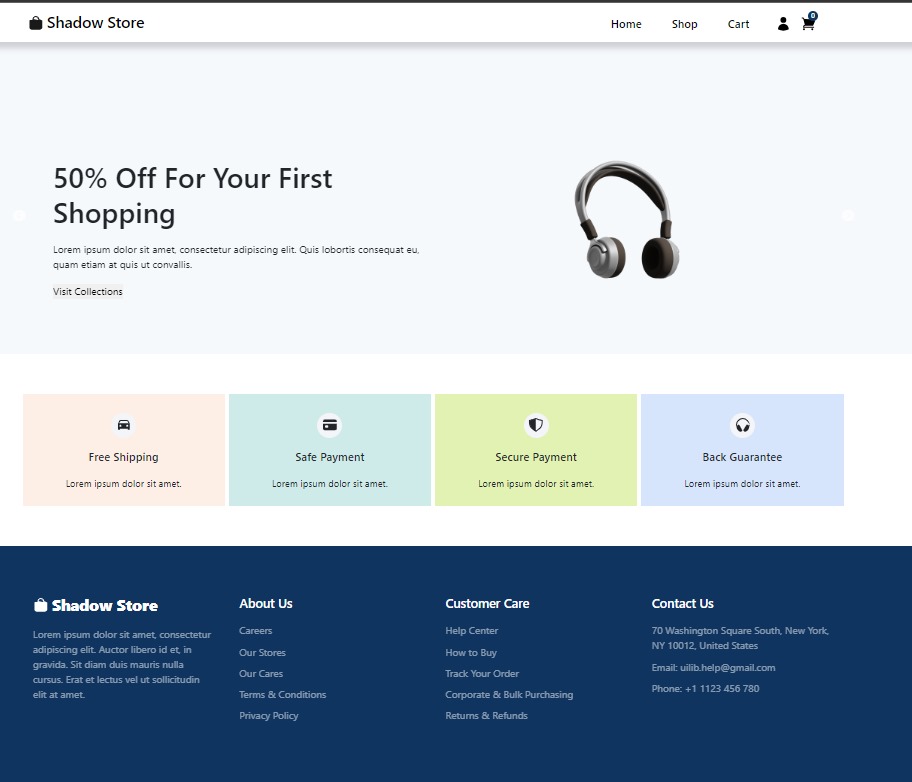The height and width of the screenshot is (782, 912).
Task: Advance carousel with right arrow
Action: [x=848, y=216]
